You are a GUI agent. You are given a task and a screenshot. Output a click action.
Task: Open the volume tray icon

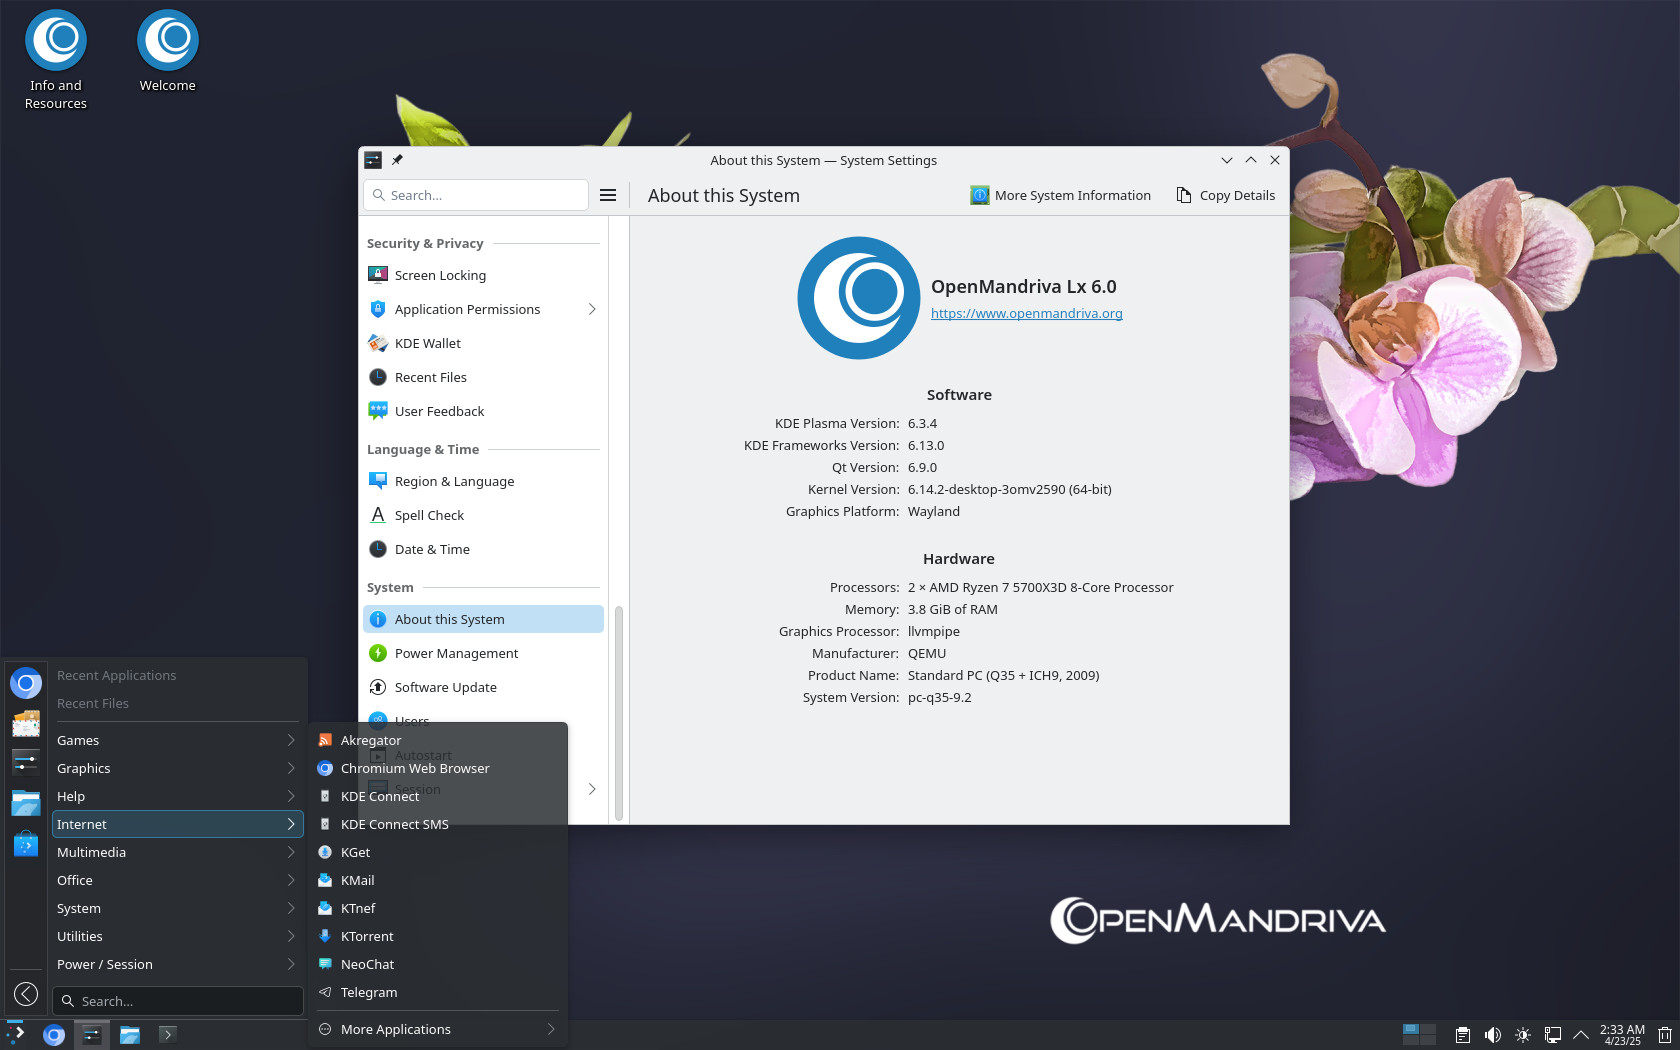(x=1493, y=1035)
